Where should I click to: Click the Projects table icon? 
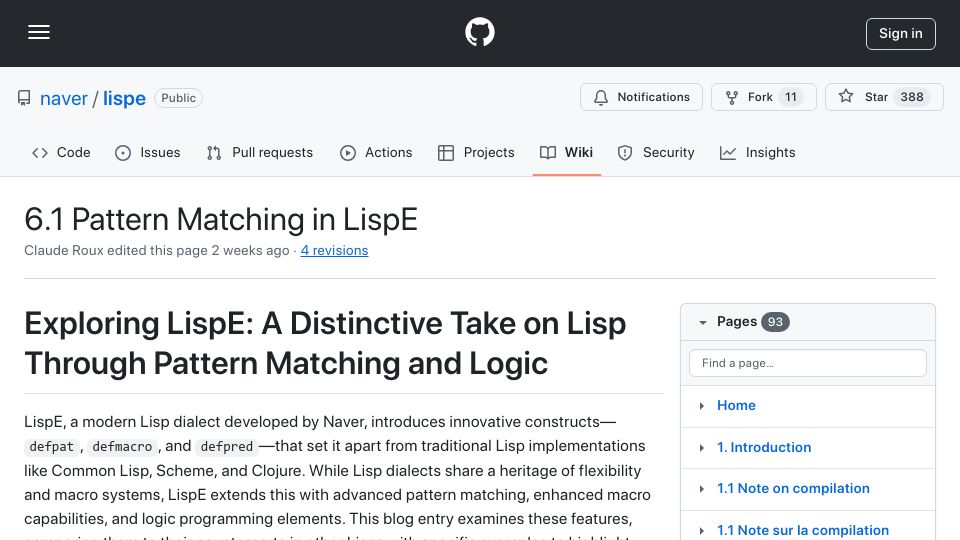[446, 153]
